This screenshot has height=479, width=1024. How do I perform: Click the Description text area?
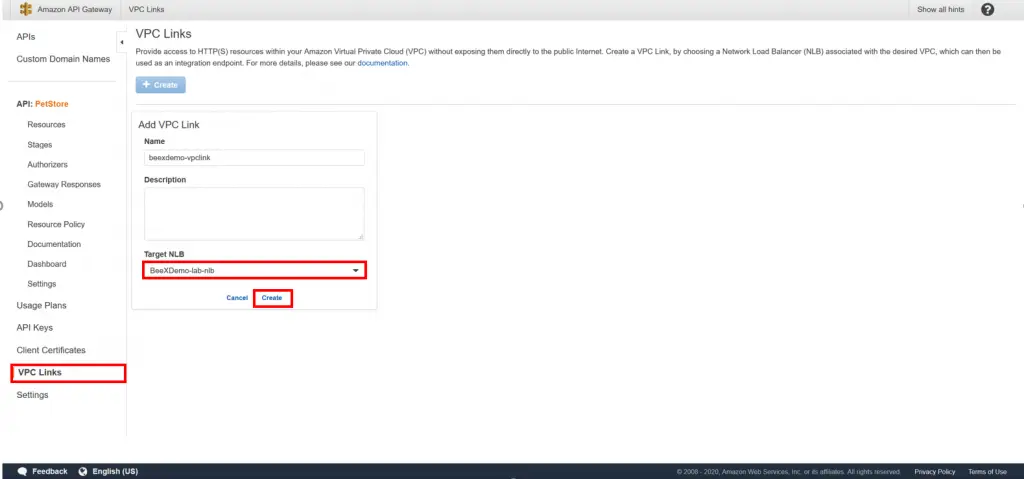(x=254, y=214)
